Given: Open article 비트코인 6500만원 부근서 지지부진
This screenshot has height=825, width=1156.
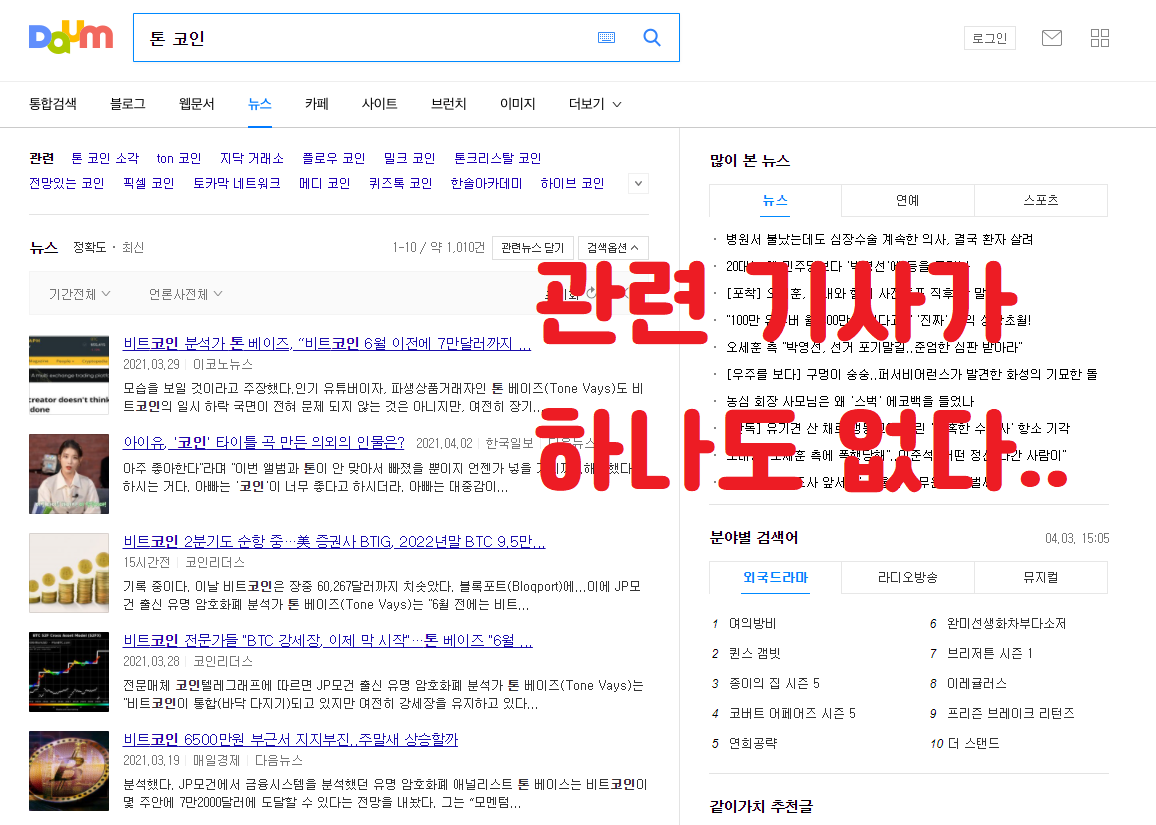Looking at the screenshot, I should [x=290, y=739].
